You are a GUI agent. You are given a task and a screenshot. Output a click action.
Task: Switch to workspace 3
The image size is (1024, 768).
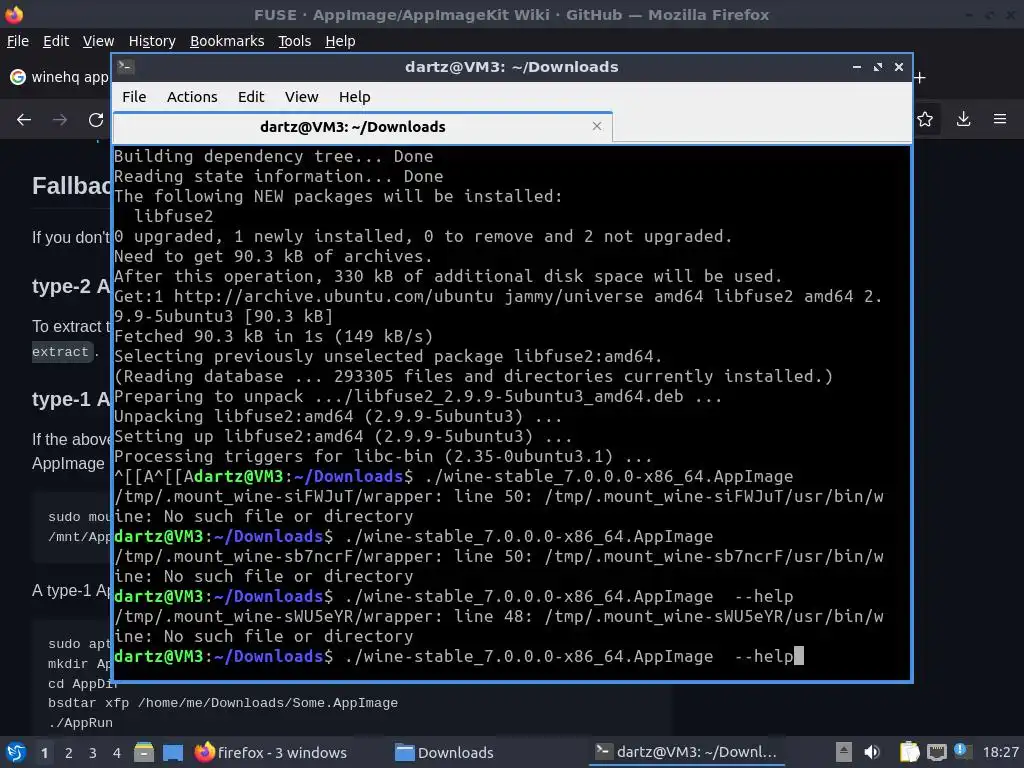pos(93,753)
